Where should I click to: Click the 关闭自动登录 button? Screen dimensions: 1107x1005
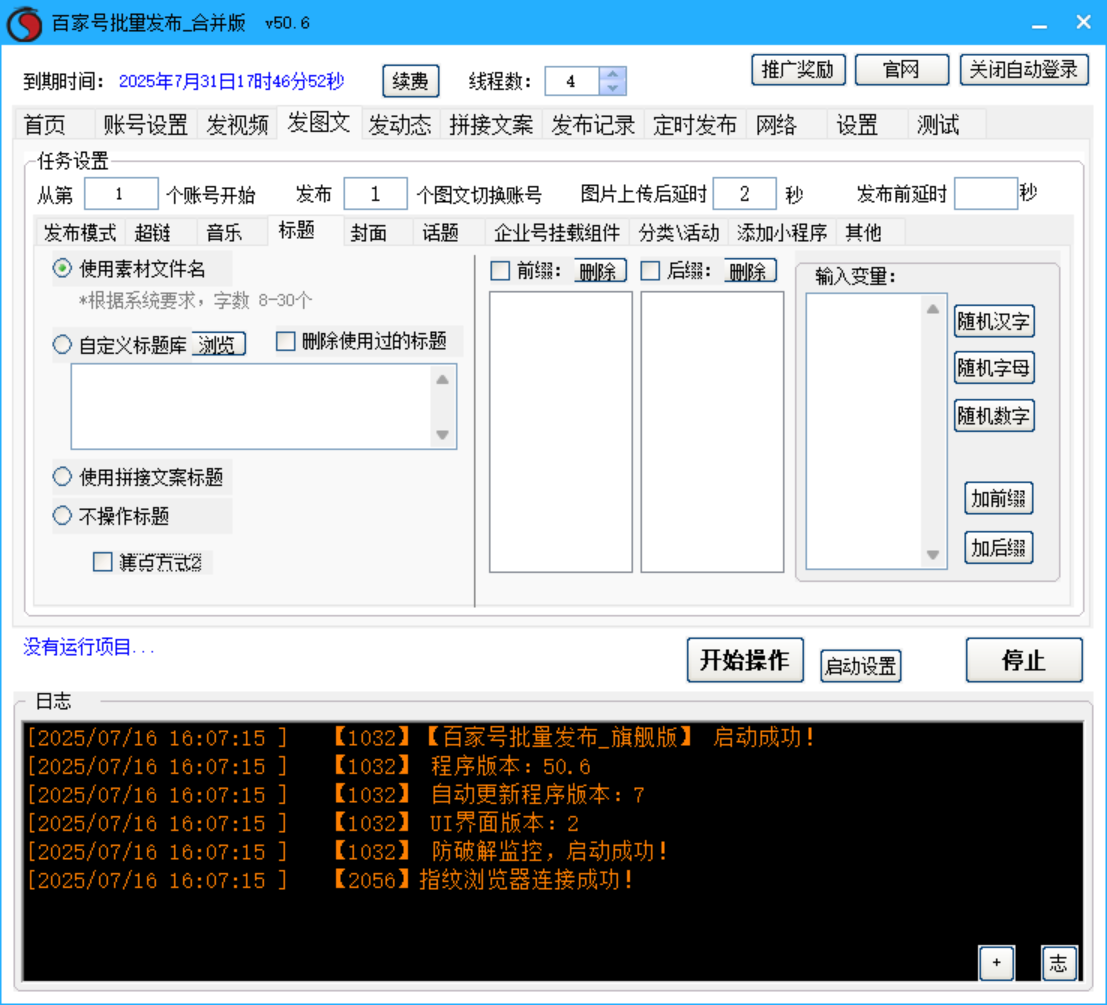pos(1024,70)
